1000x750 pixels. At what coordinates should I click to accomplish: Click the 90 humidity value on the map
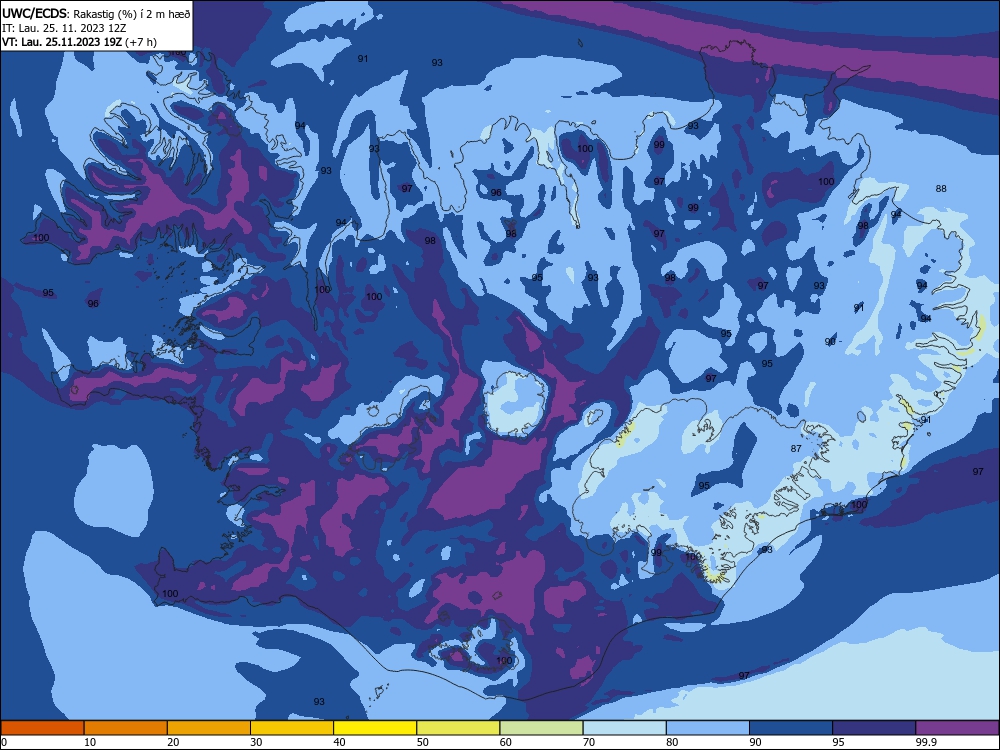click(830, 342)
